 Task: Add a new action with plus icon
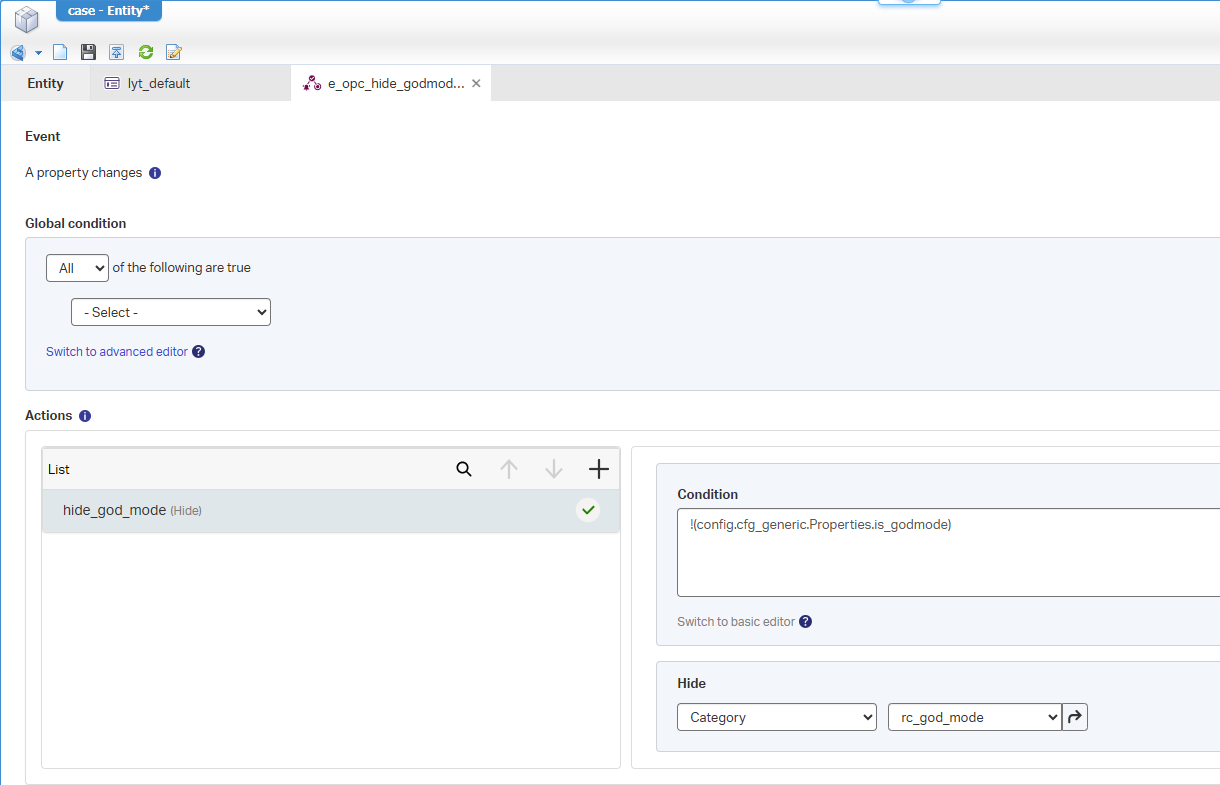pyautogui.click(x=598, y=469)
